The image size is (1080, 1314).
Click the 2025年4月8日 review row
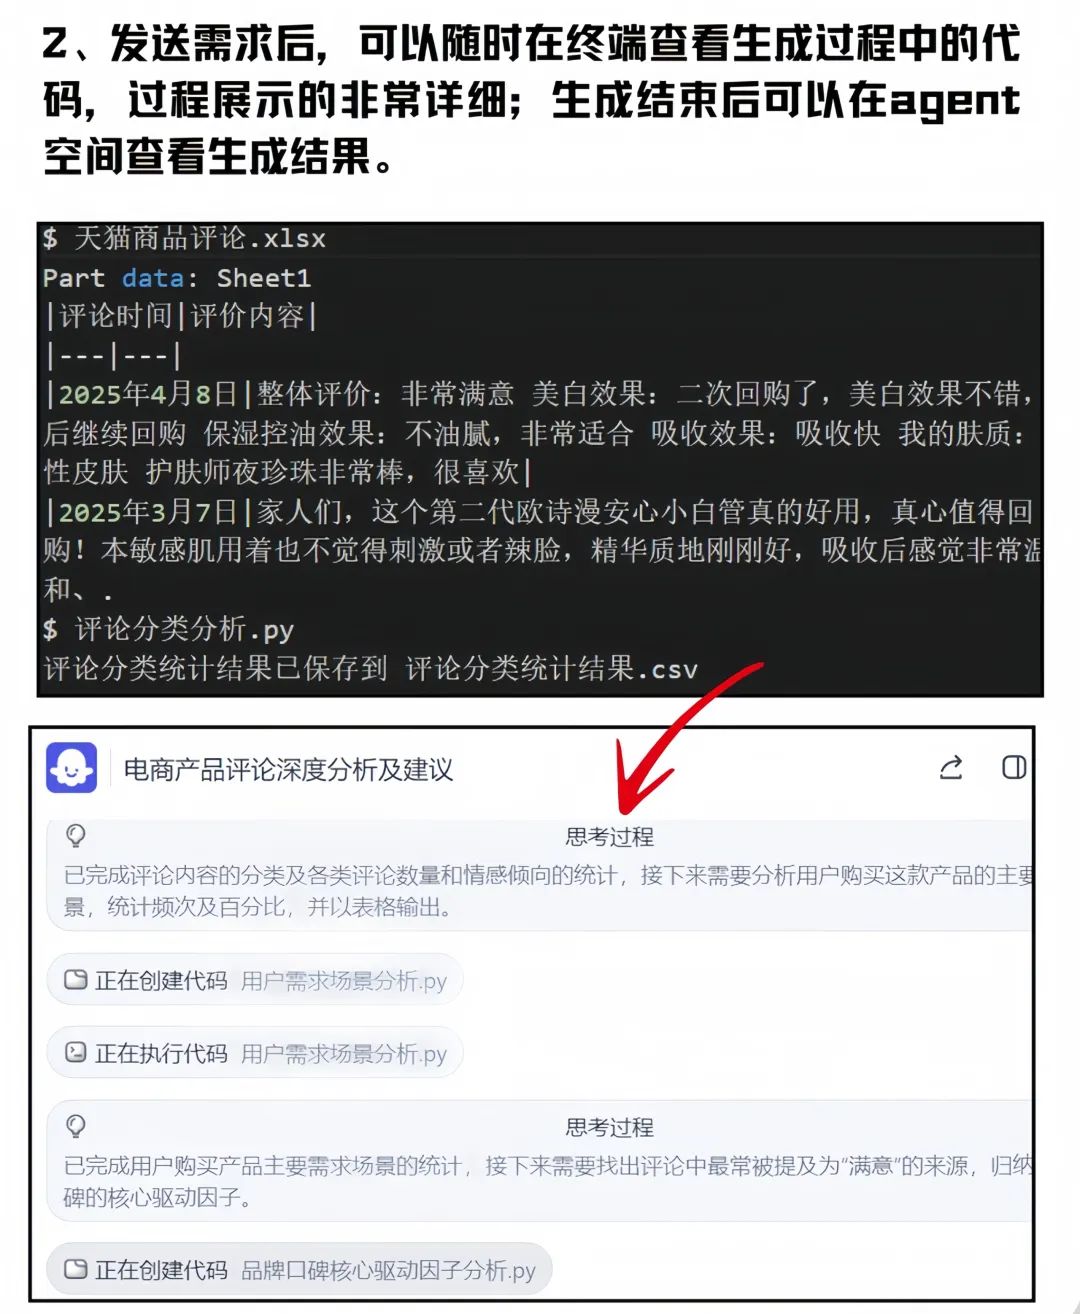click(x=540, y=433)
